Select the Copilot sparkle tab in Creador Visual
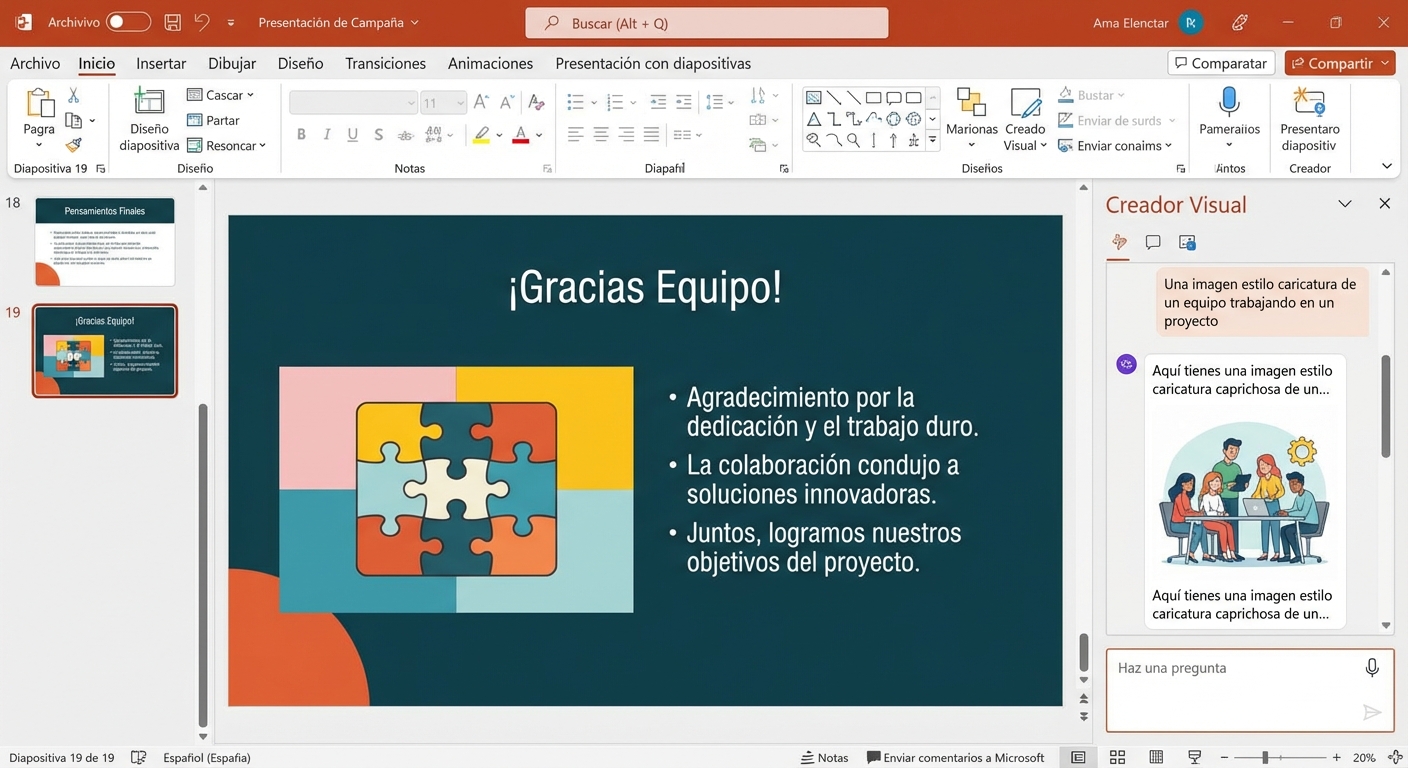Screen dimensions: 1408x768 click(x=1118, y=242)
